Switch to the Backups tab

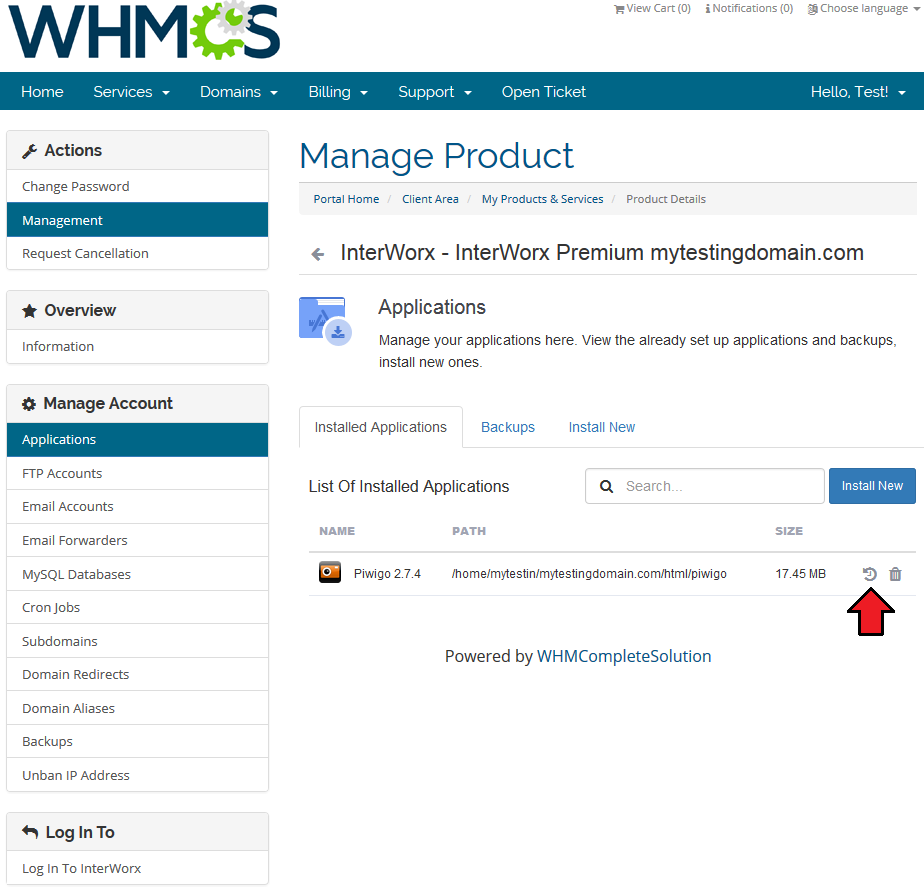[x=508, y=427]
